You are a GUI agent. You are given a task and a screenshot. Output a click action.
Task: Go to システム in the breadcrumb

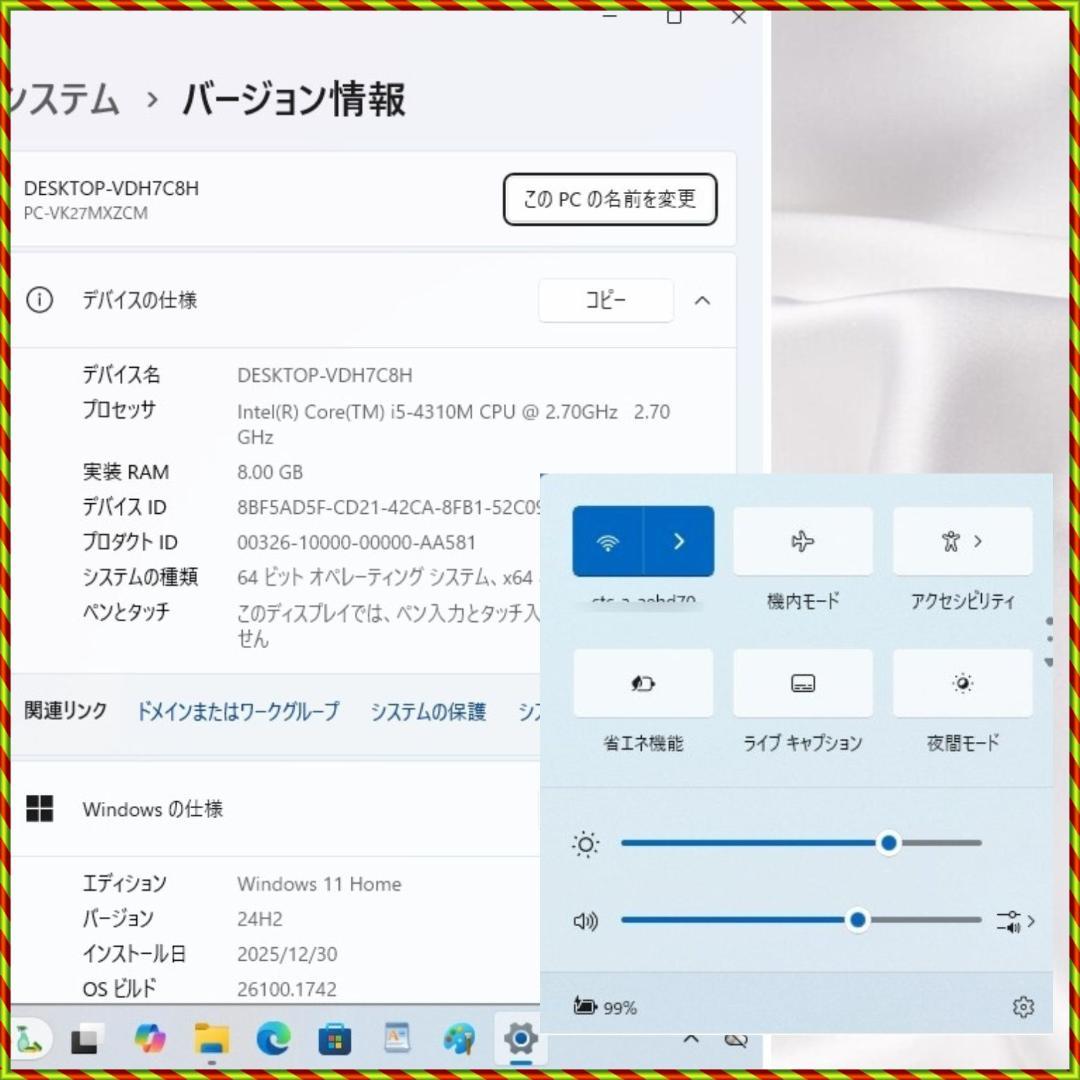click(60, 99)
